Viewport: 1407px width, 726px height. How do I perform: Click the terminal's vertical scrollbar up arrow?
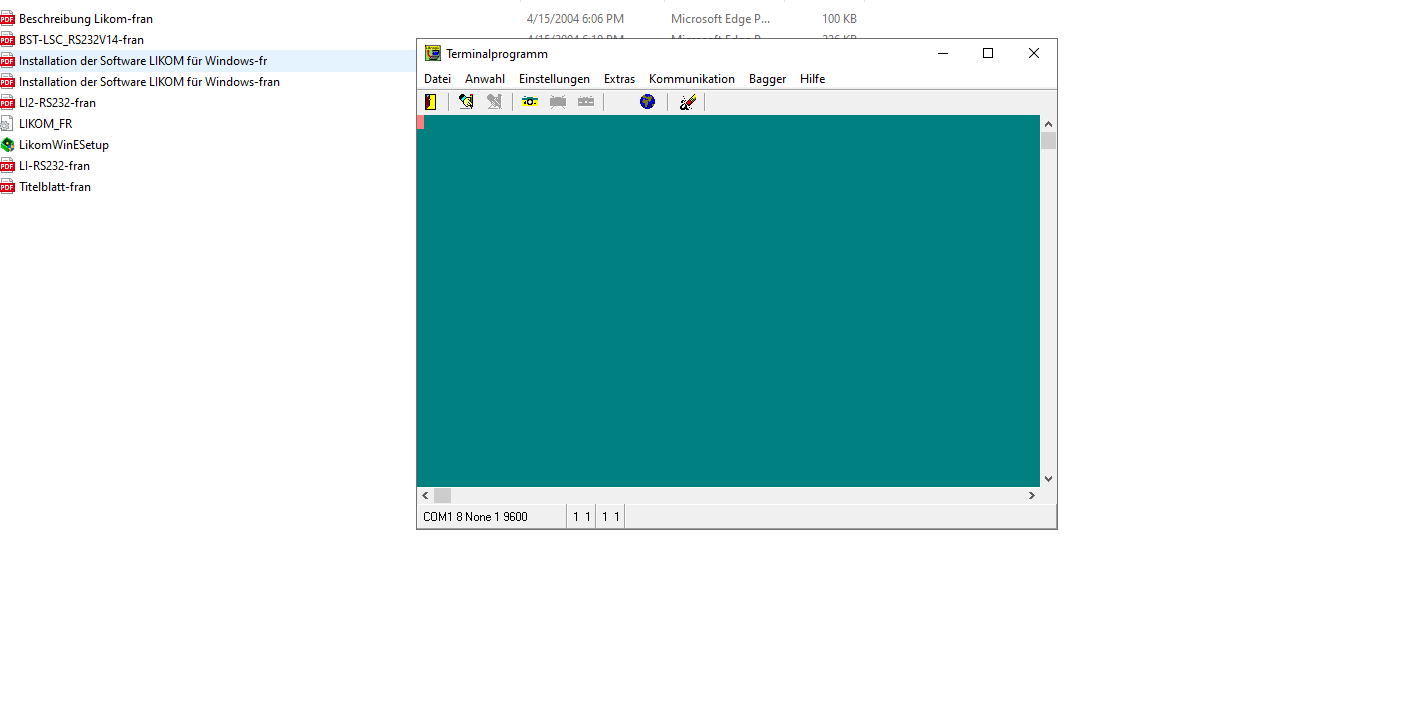pyautogui.click(x=1048, y=124)
